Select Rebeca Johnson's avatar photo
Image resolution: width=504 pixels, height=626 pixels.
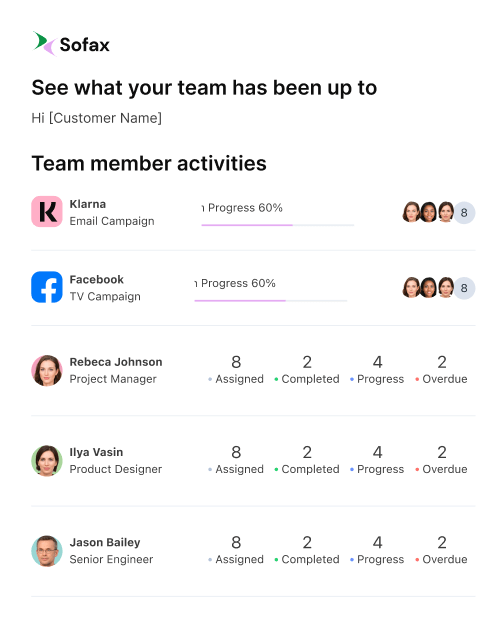click(47, 370)
